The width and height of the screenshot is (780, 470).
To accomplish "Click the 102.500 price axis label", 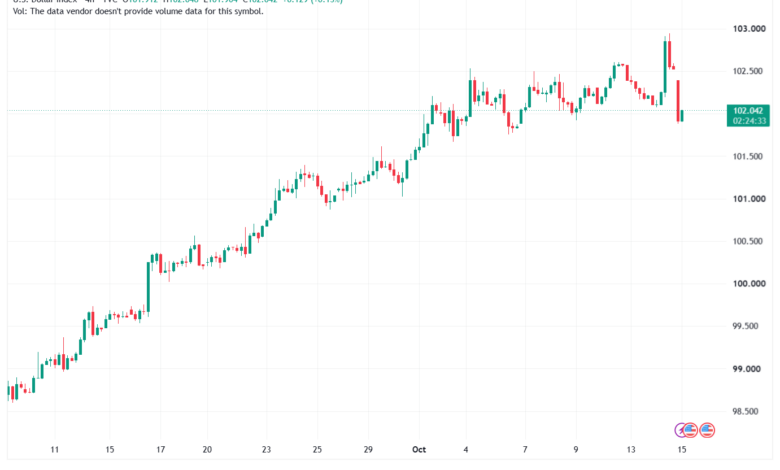I will (x=747, y=72).
